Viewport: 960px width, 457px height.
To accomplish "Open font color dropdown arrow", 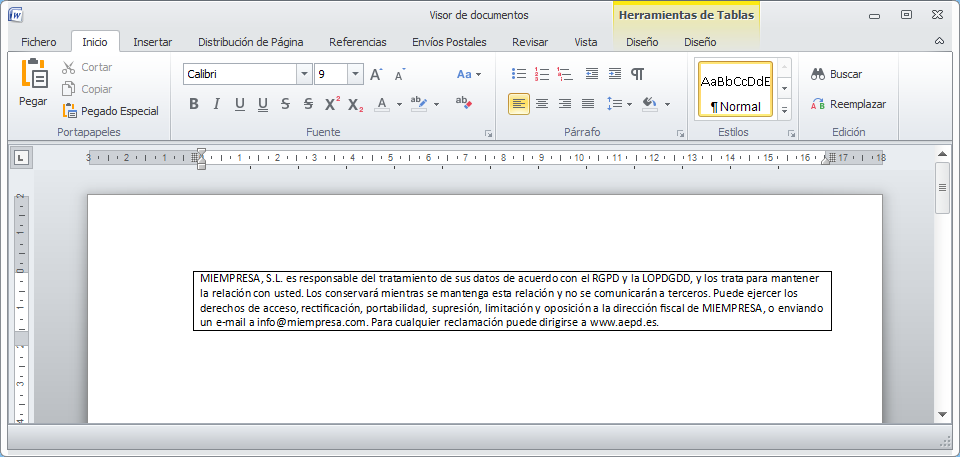I will point(399,104).
